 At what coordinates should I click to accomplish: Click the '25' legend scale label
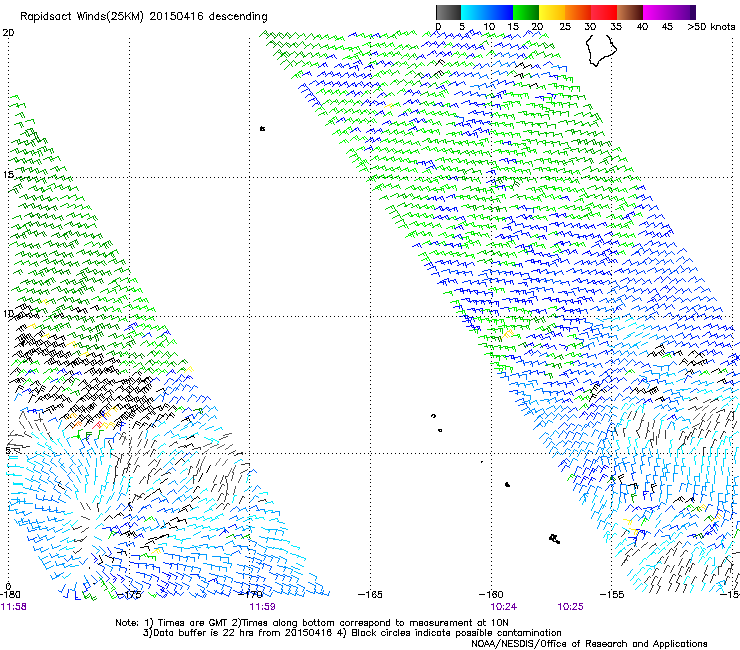(565, 27)
